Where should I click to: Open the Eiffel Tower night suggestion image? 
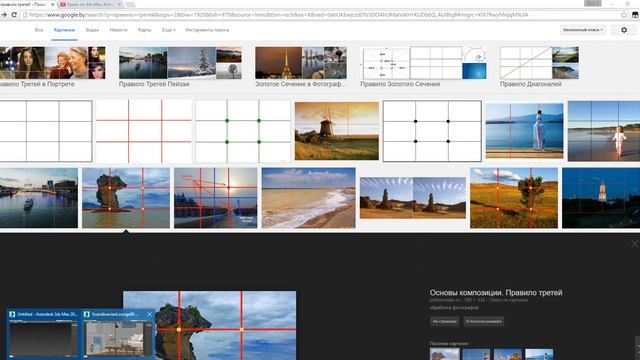click(x=278, y=63)
